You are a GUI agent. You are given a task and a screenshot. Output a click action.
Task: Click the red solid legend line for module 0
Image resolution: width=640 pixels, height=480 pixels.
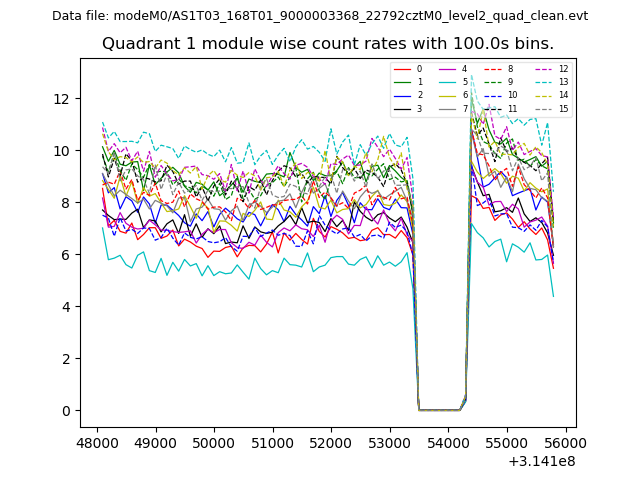(402, 69)
